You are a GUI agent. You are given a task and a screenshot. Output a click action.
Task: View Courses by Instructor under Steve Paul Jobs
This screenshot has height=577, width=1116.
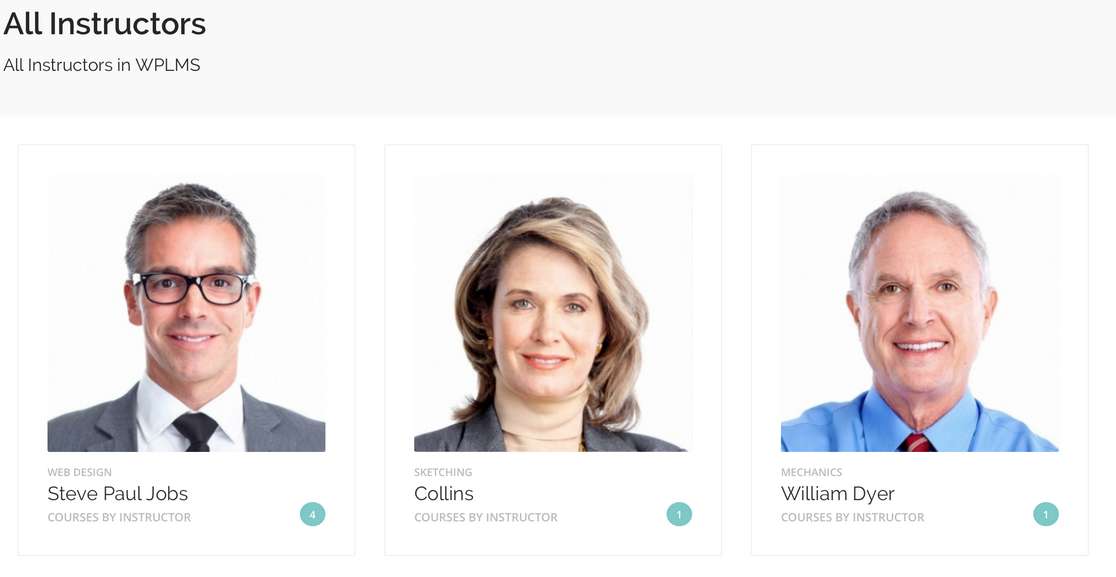click(x=119, y=517)
